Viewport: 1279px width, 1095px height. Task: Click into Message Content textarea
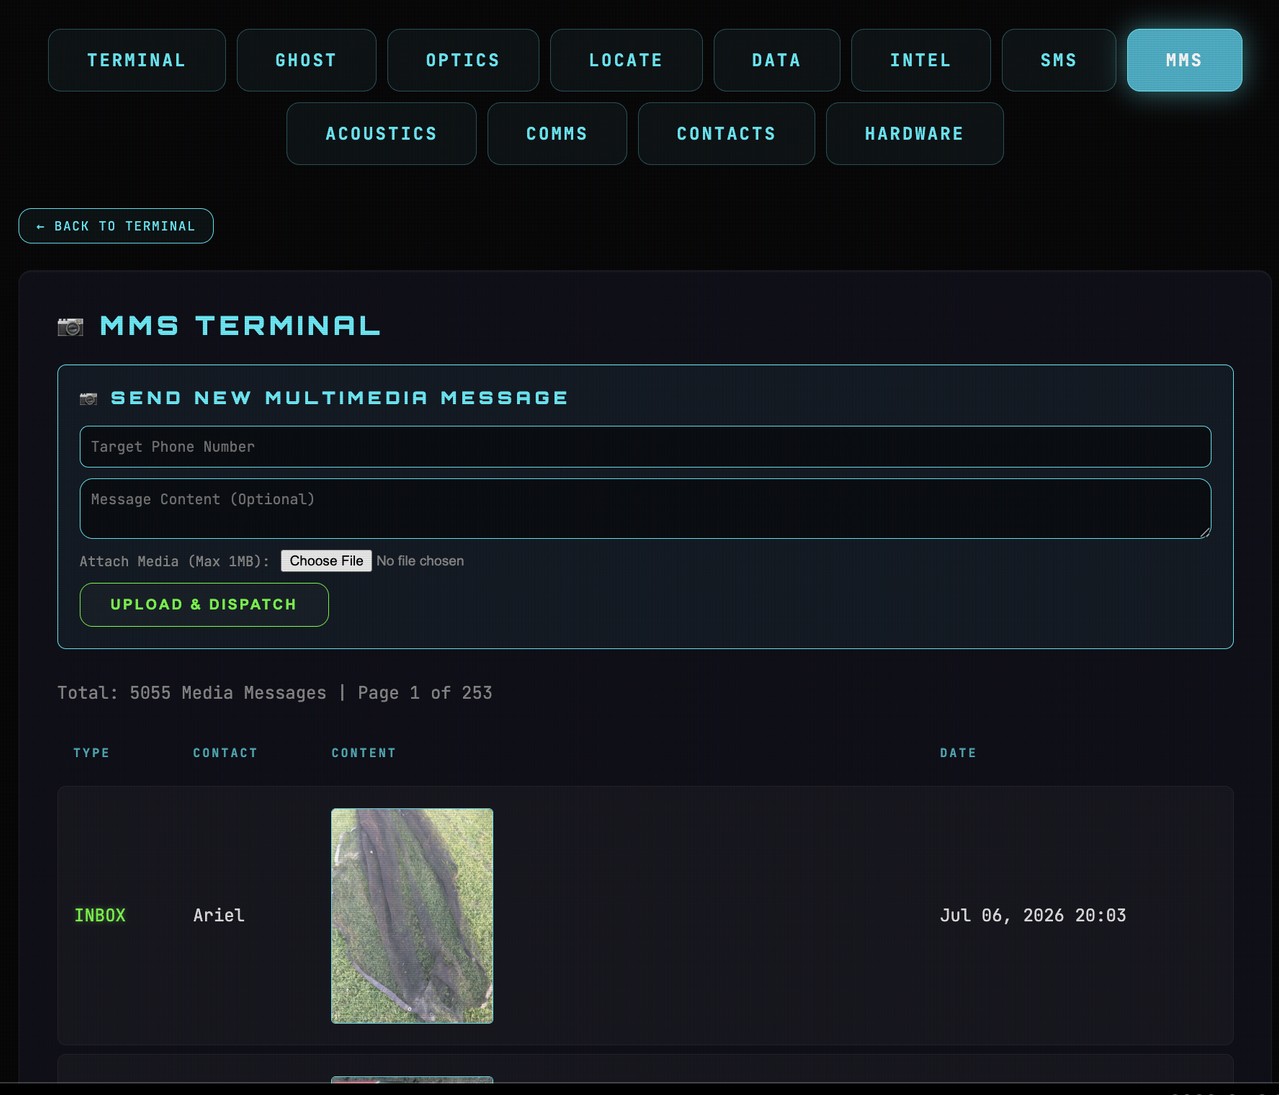coord(645,509)
